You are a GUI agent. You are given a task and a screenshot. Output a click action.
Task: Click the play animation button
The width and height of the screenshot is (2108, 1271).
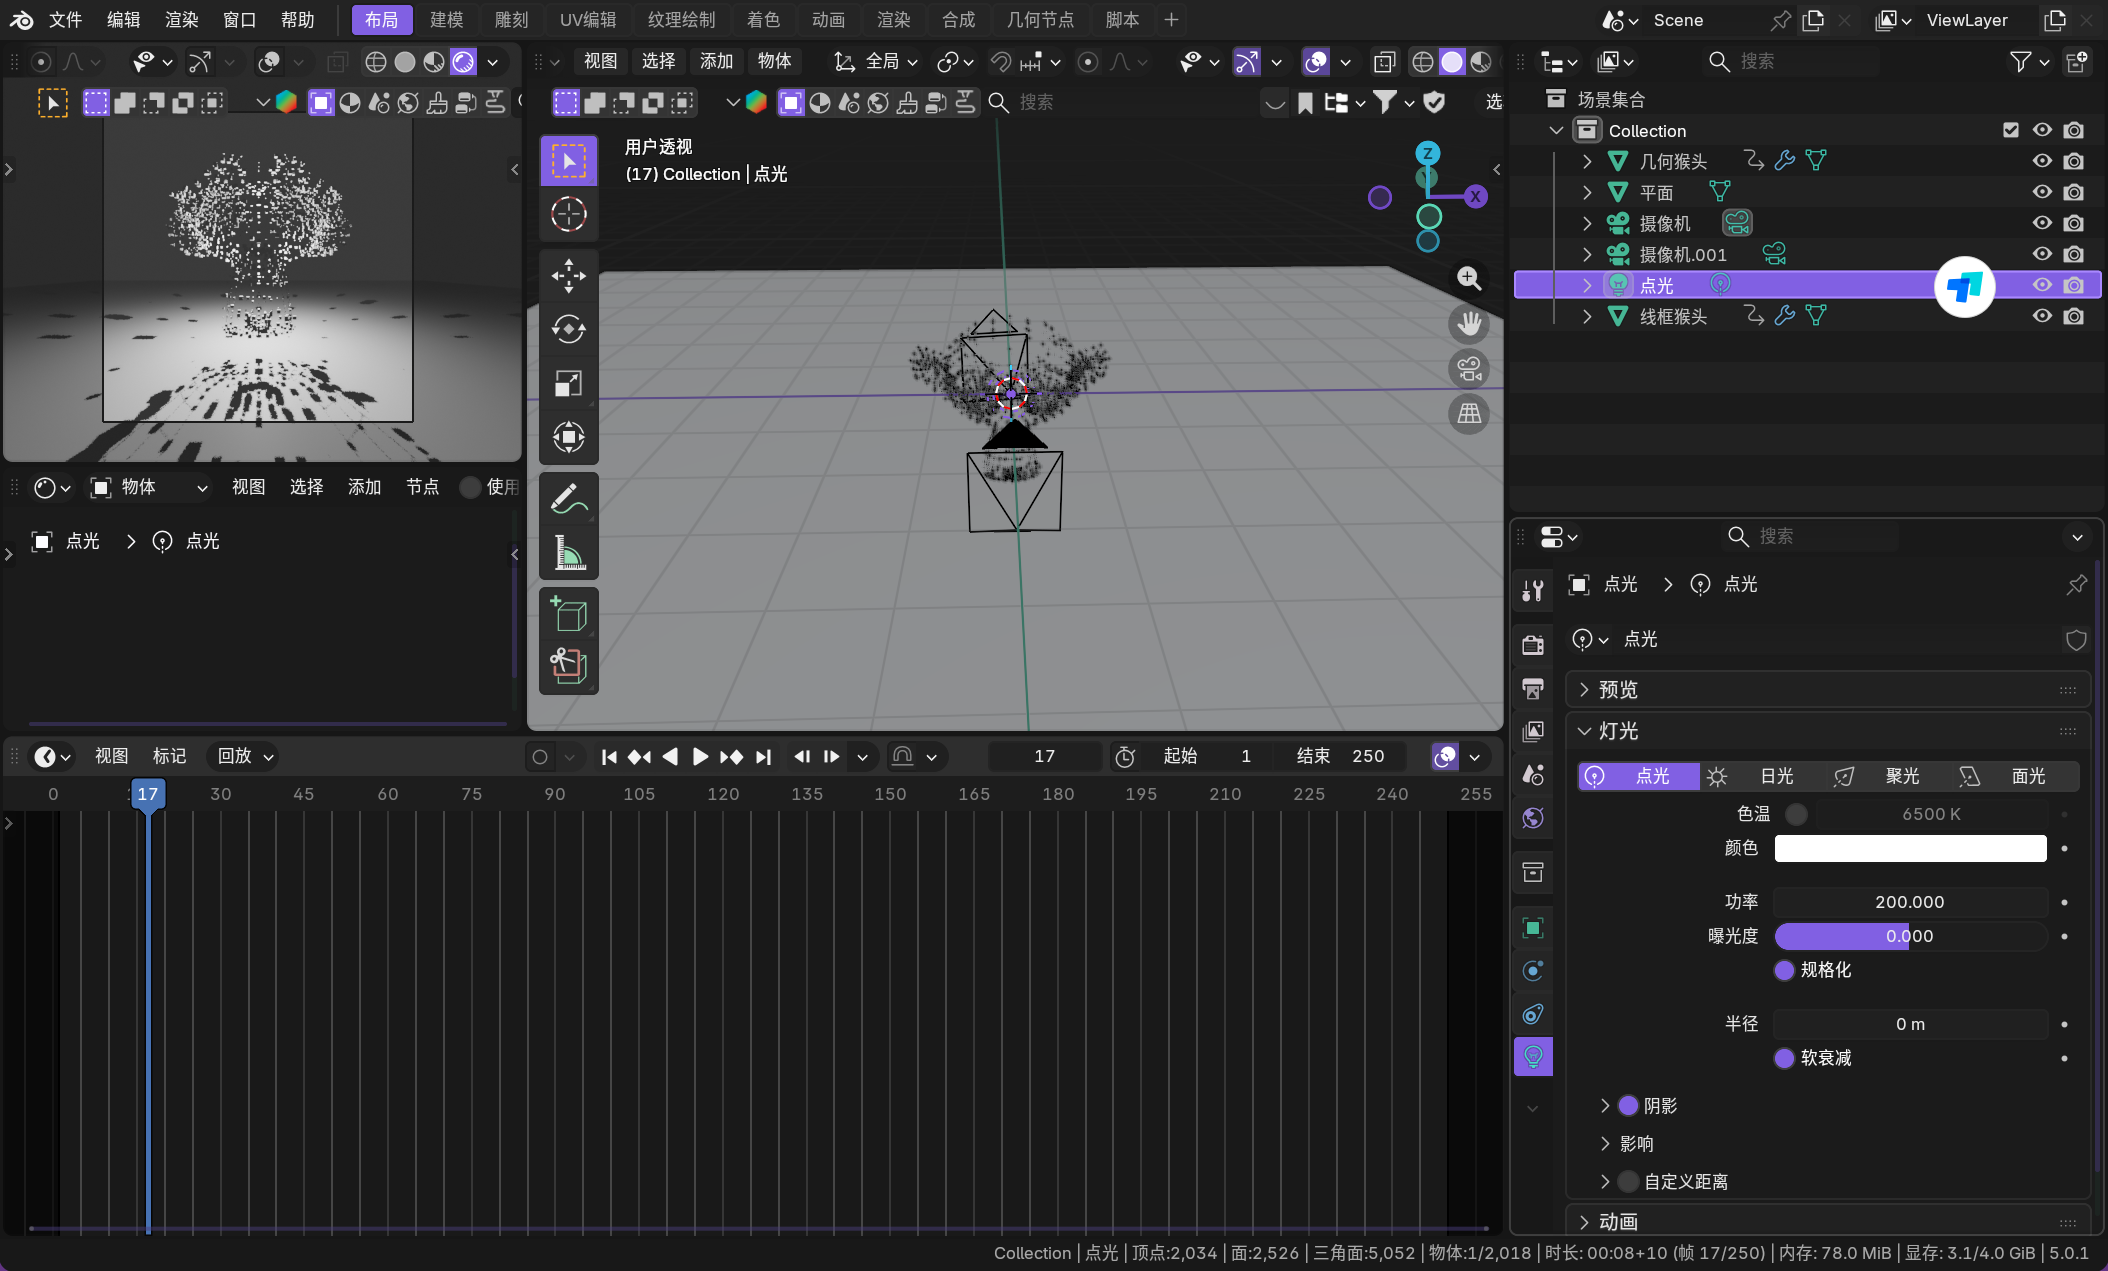pos(700,756)
